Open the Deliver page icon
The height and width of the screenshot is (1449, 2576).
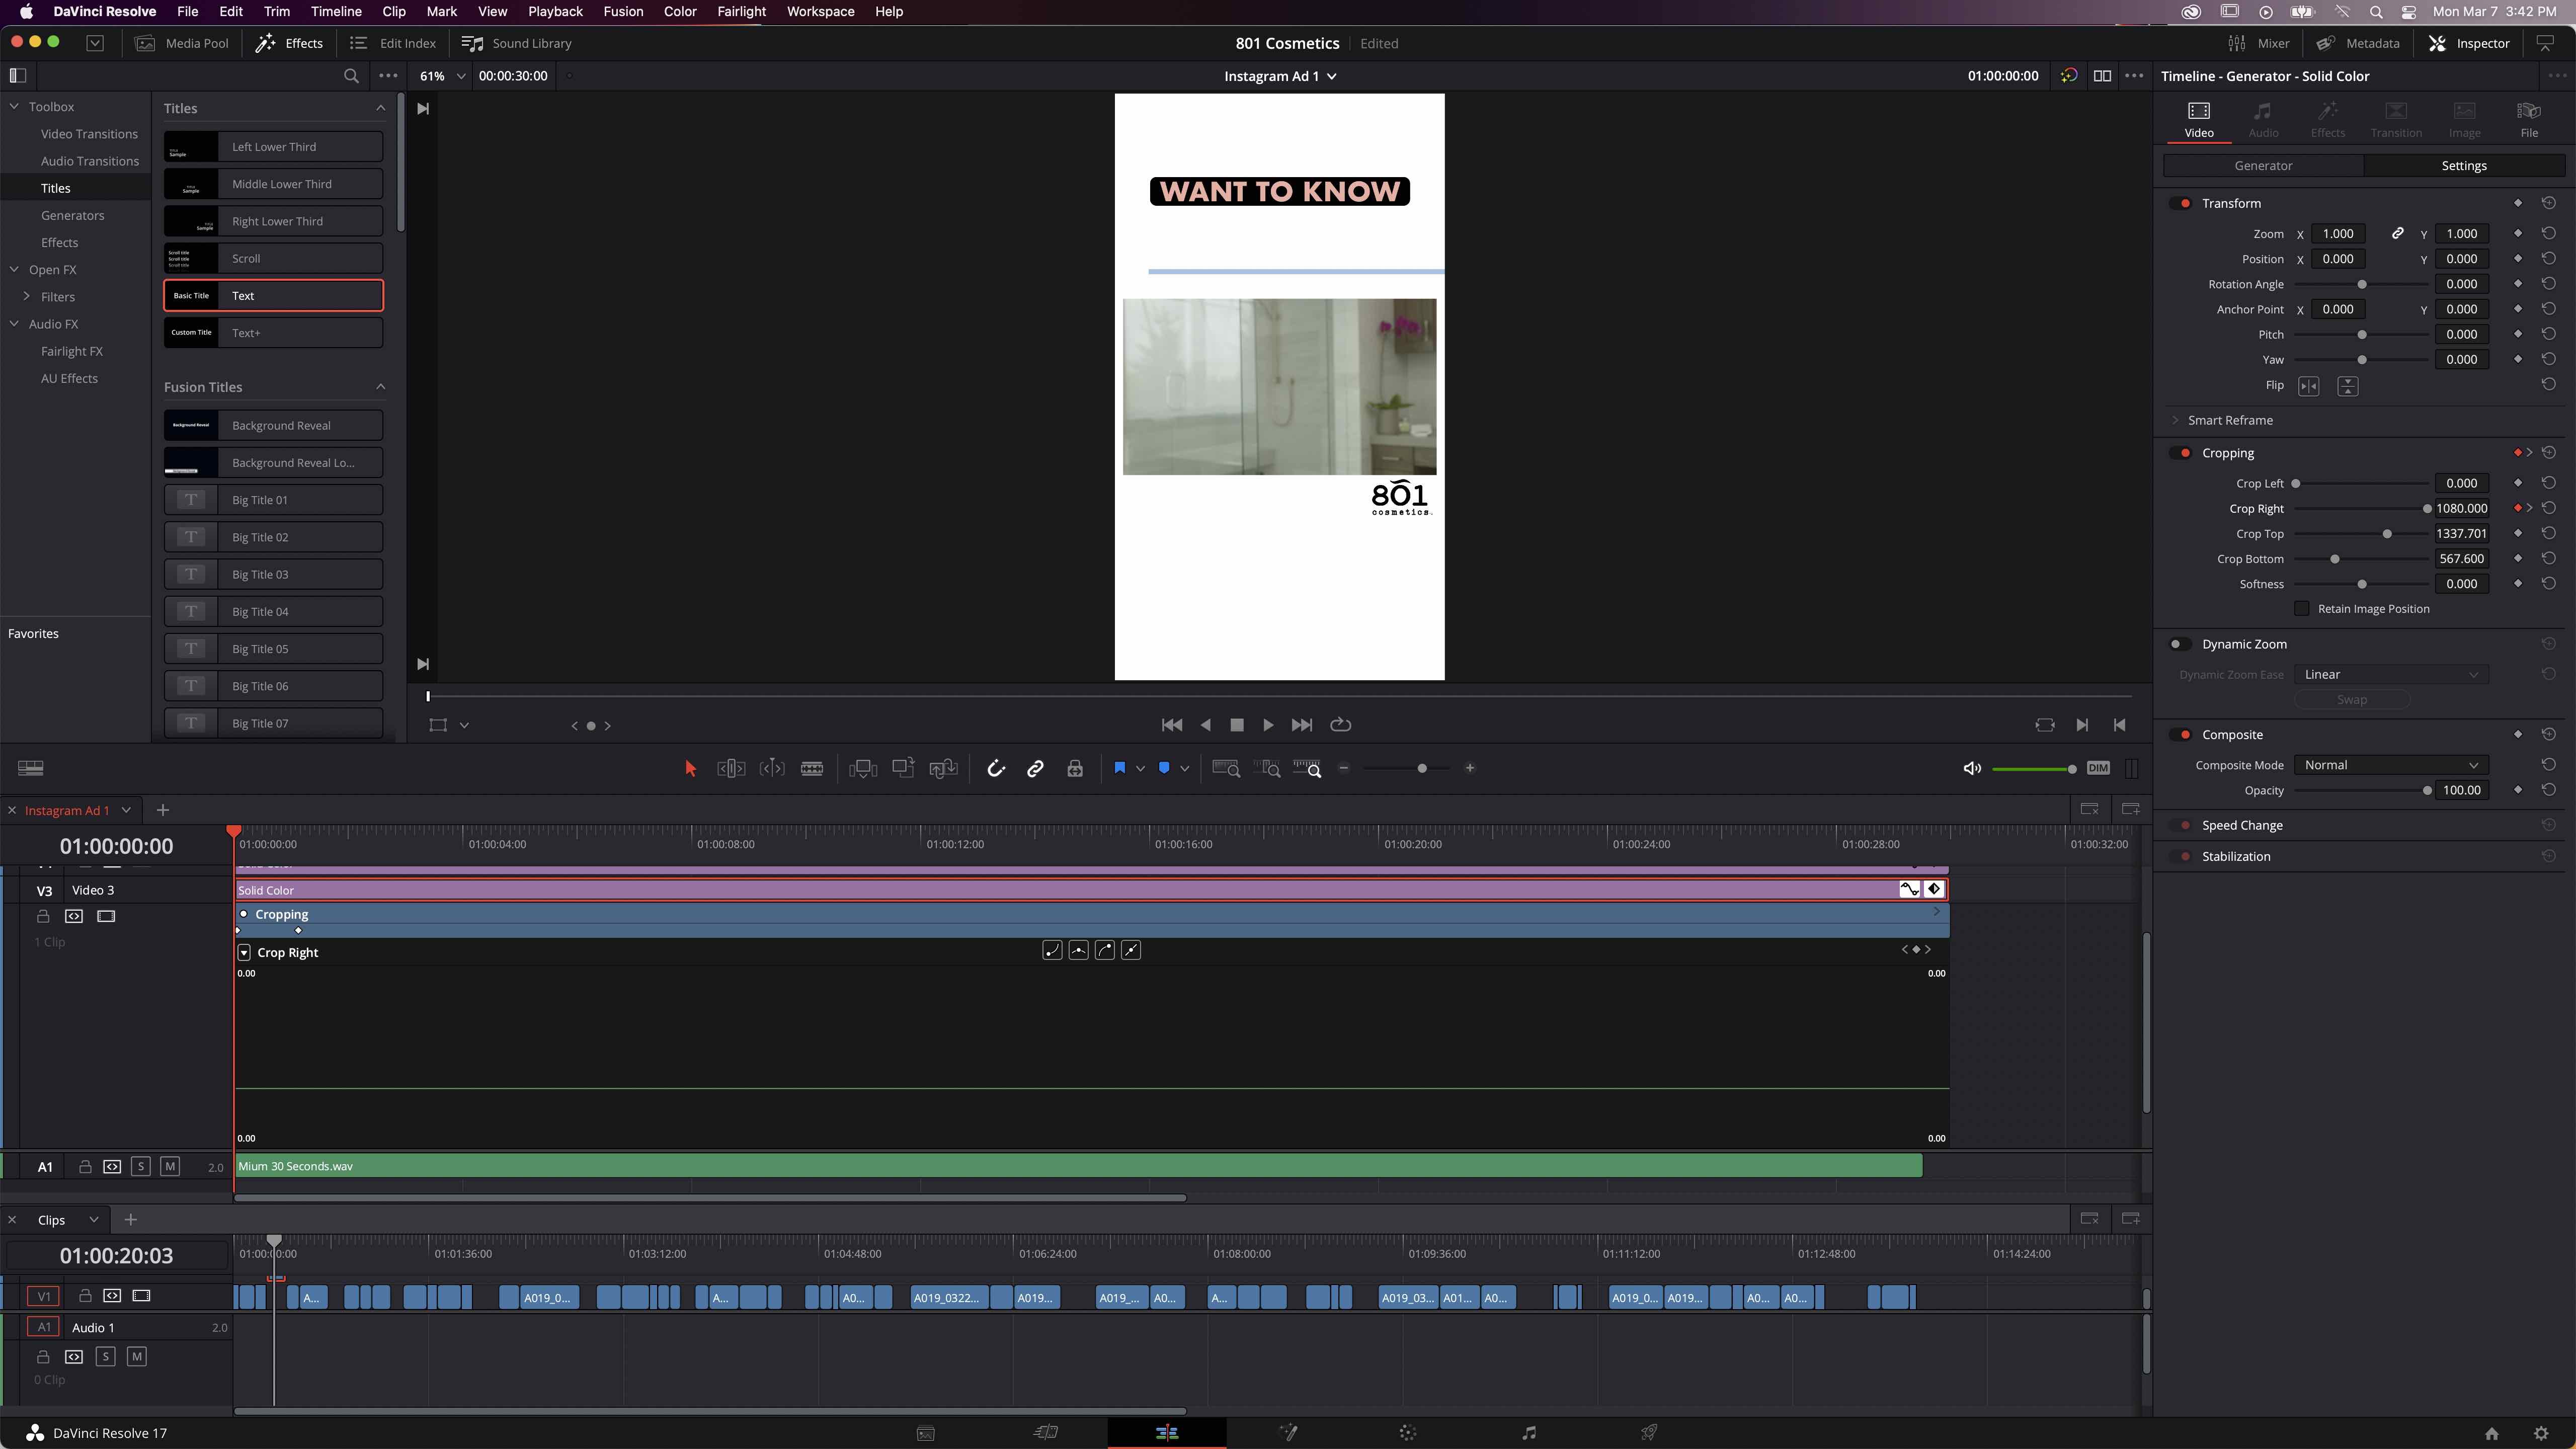[1649, 1433]
